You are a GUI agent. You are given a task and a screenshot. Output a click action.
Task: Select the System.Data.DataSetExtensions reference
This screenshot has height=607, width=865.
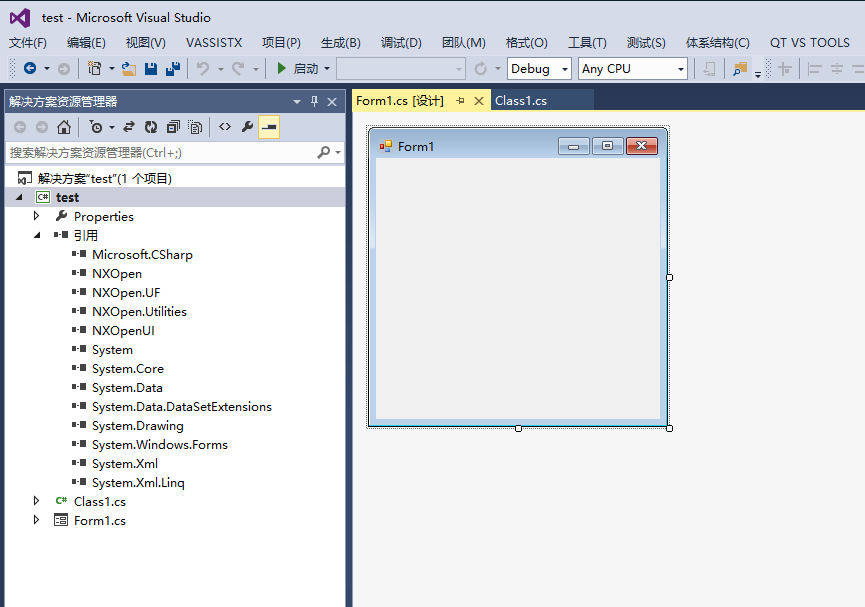pyautogui.click(x=182, y=407)
